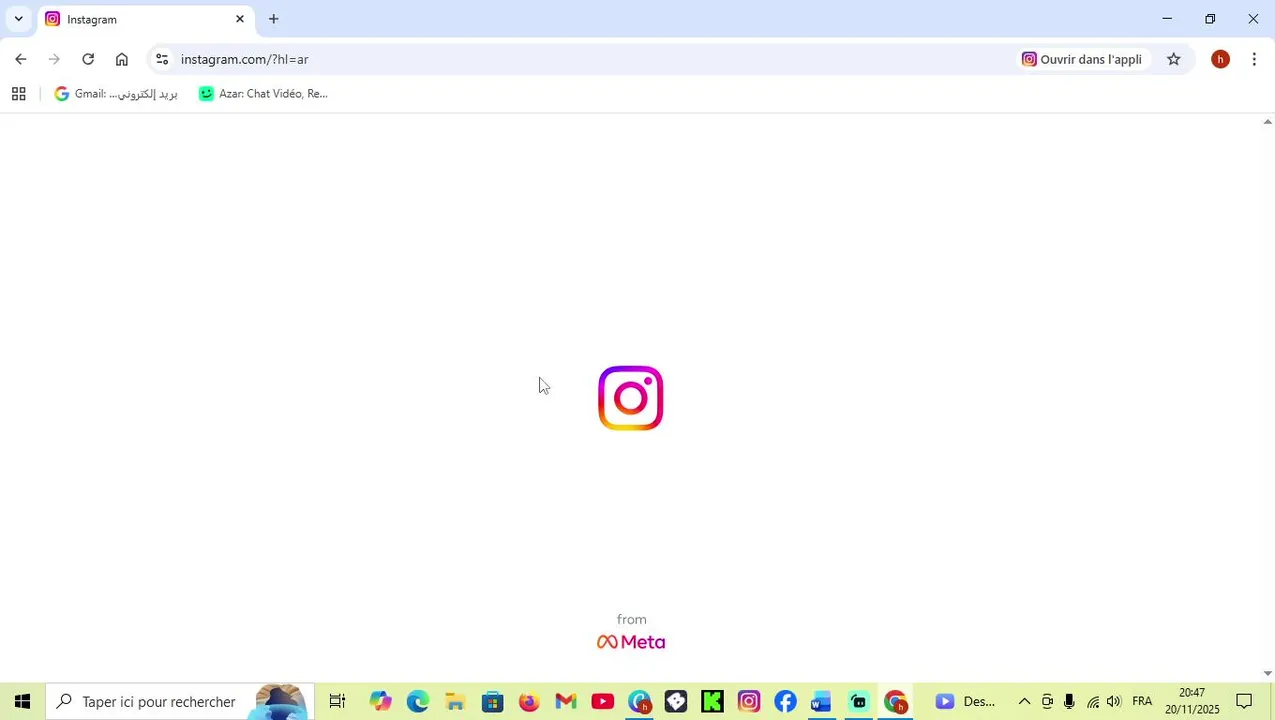
Task: Open the Windows Start menu
Action: pos(22,701)
